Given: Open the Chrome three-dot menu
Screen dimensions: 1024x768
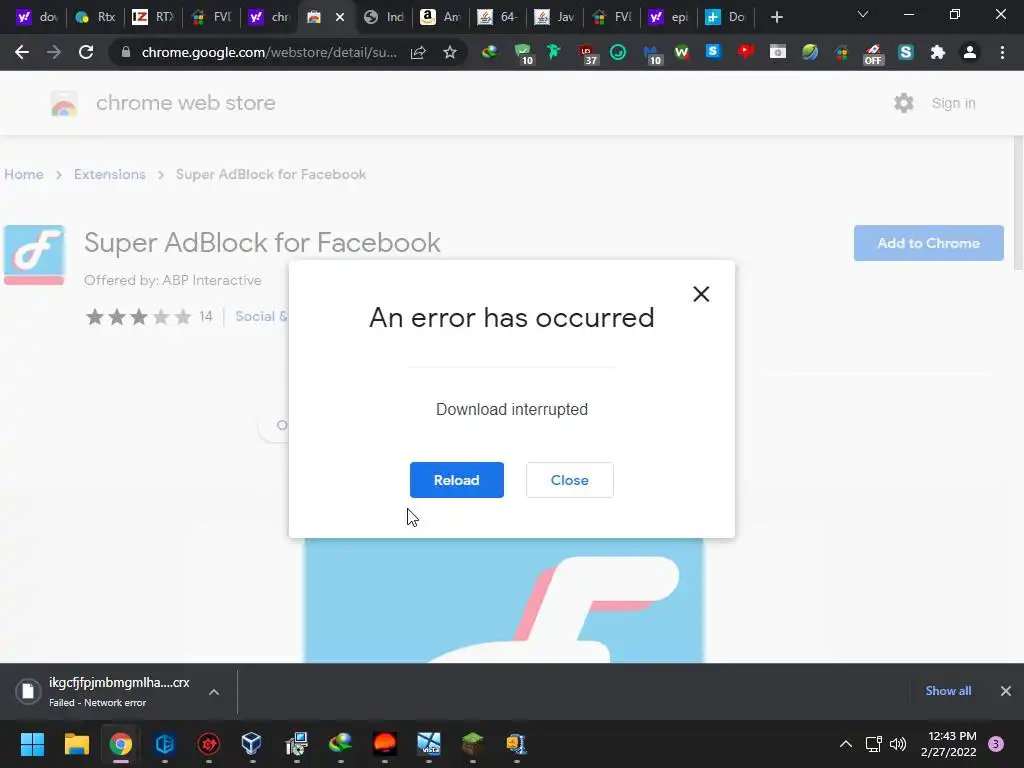Looking at the screenshot, I should tap(1002, 52).
